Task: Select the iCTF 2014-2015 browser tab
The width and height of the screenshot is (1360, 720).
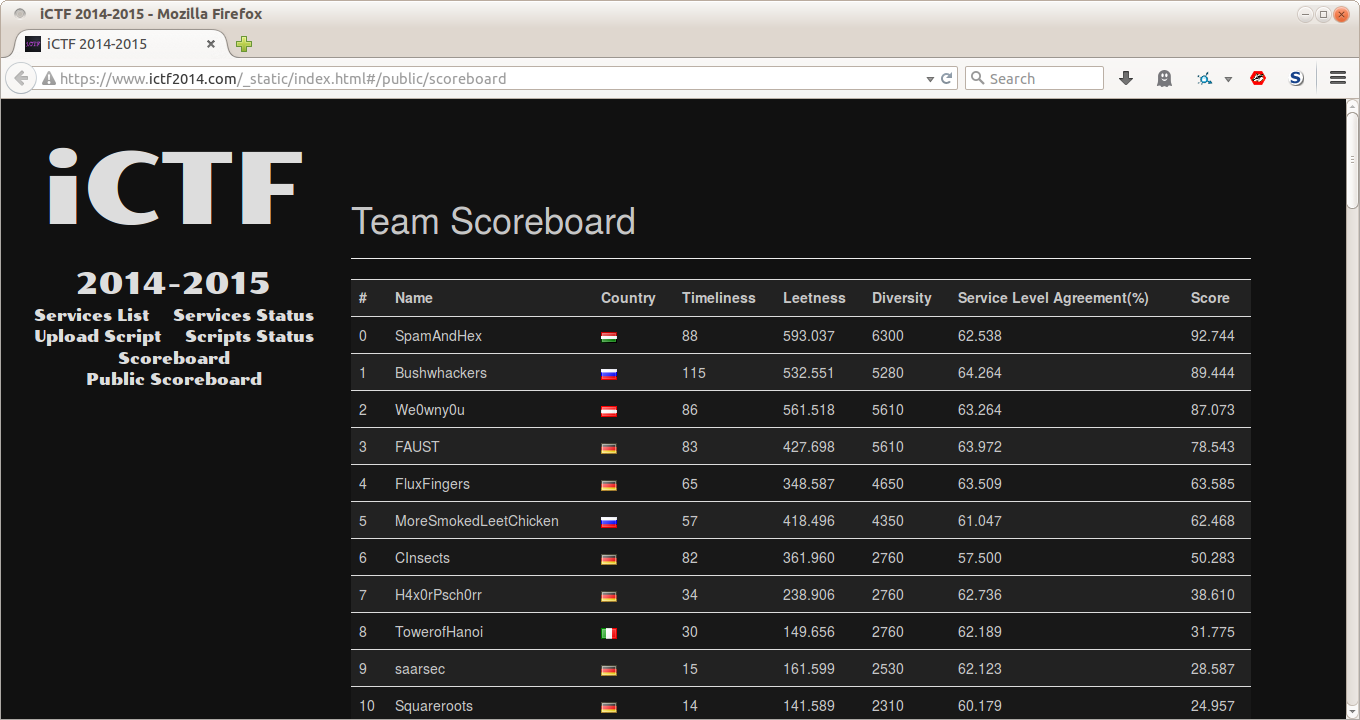Action: (120, 44)
